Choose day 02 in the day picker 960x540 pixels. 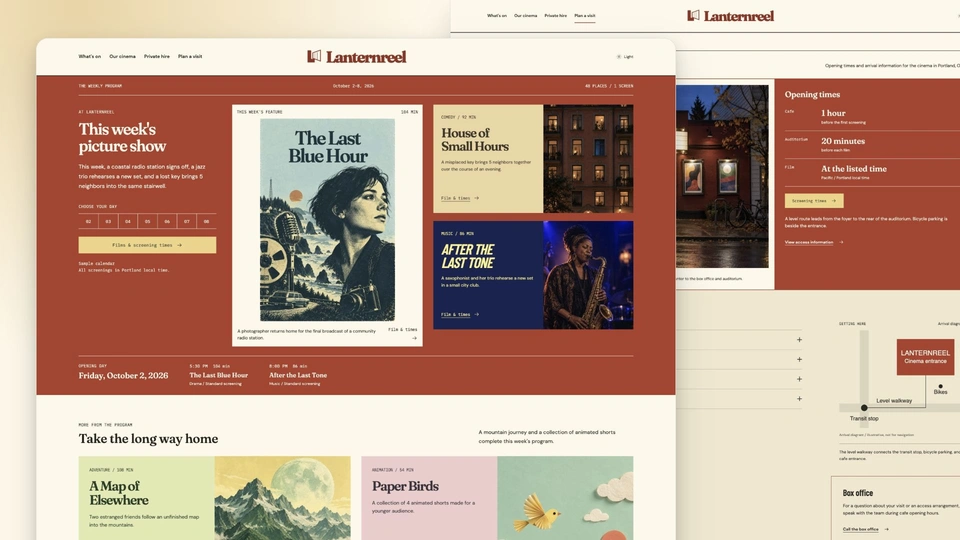(88, 221)
